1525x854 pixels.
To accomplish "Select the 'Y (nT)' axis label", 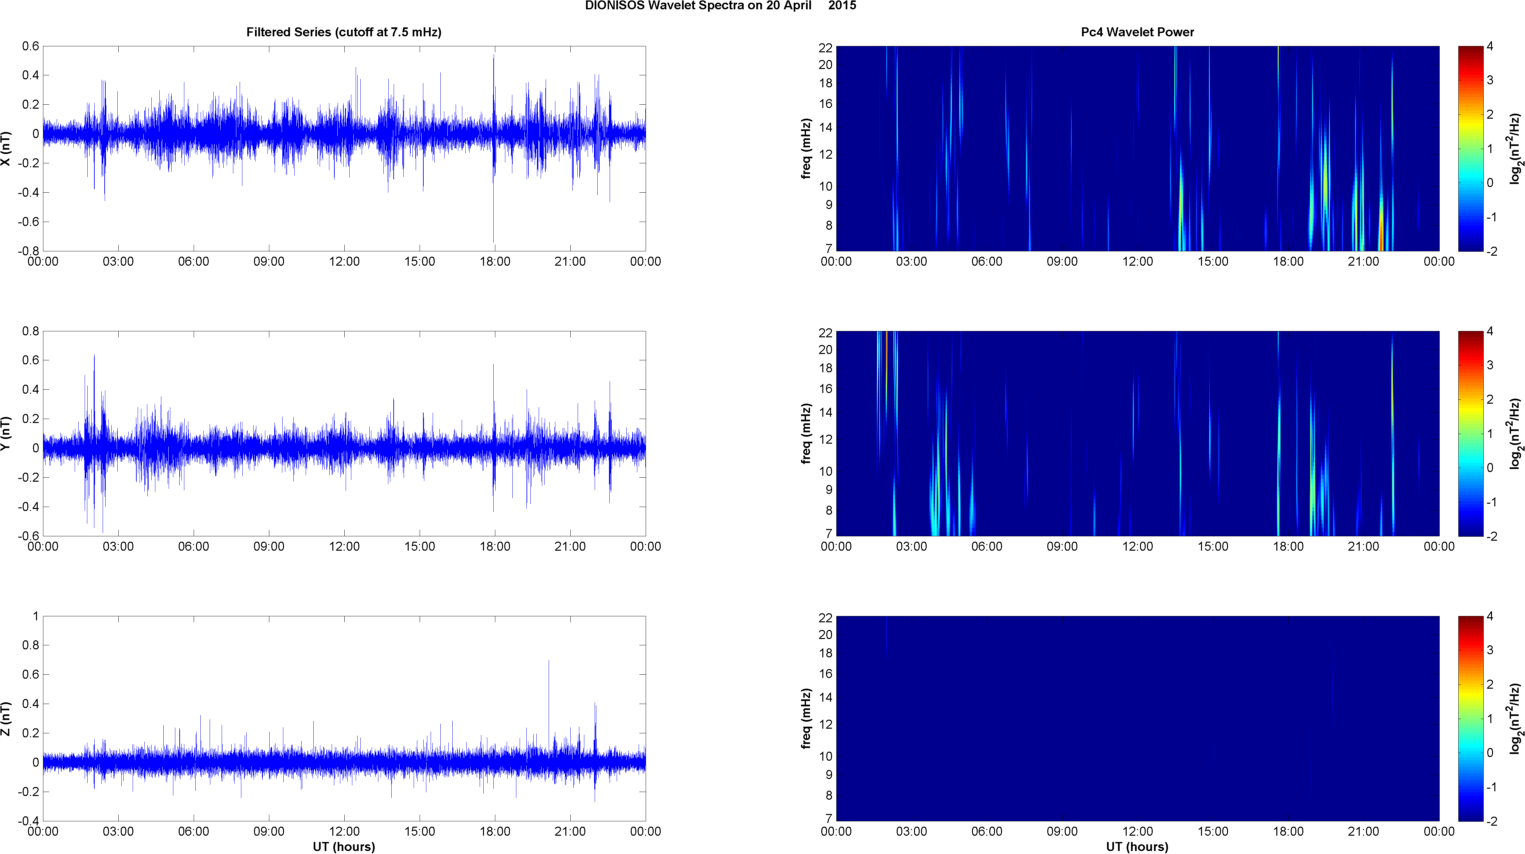I will click(7, 433).
